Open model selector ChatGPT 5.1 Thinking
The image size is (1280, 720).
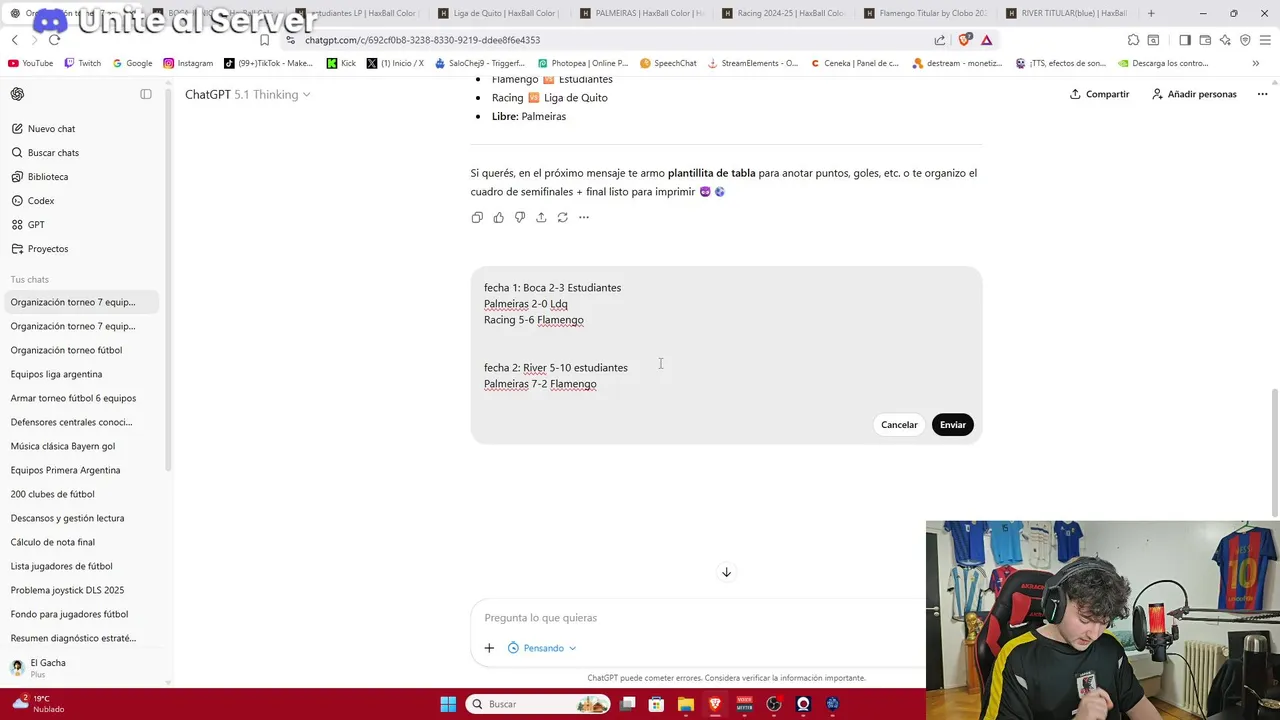point(247,94)
